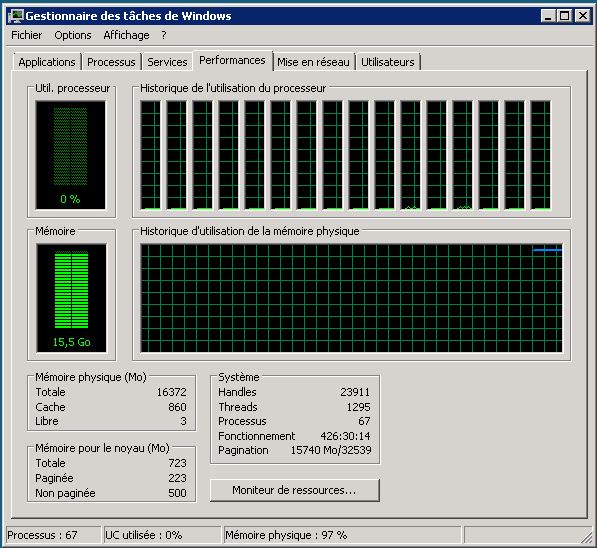Click Historique de l'utilisation du processeur label
The width and height of the screenshot is (597, 548).
click(x=233, y=88)
